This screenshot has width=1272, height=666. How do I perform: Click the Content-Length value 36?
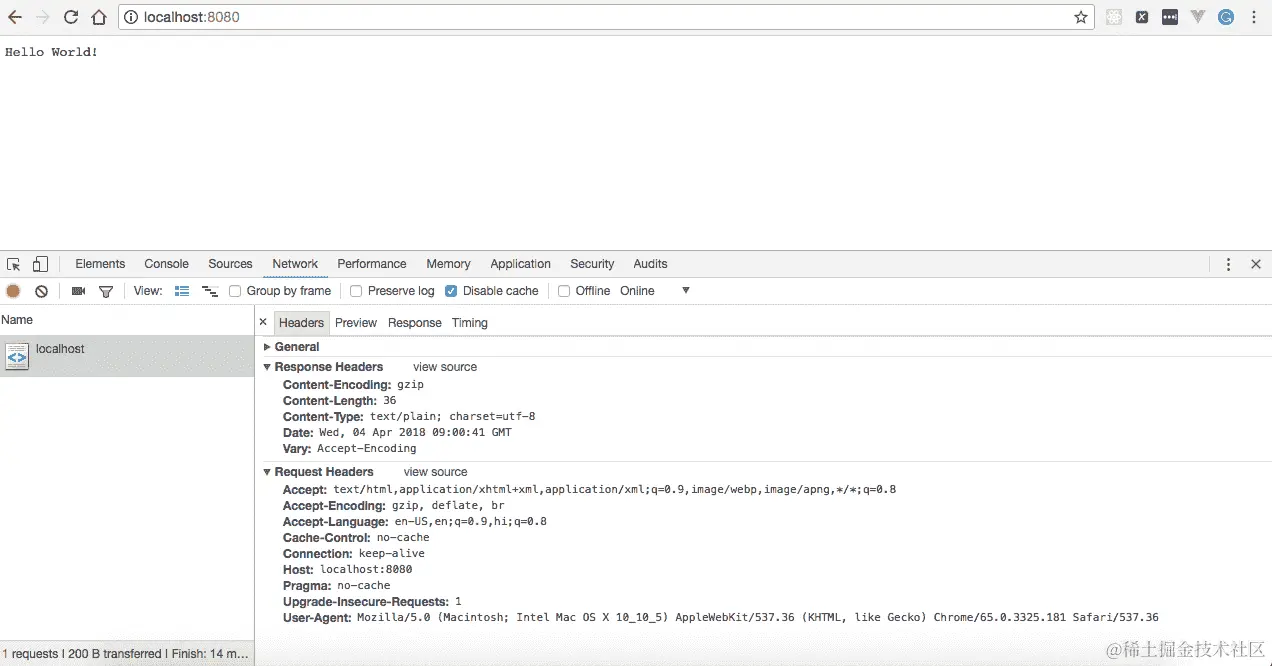coord(389,401)
